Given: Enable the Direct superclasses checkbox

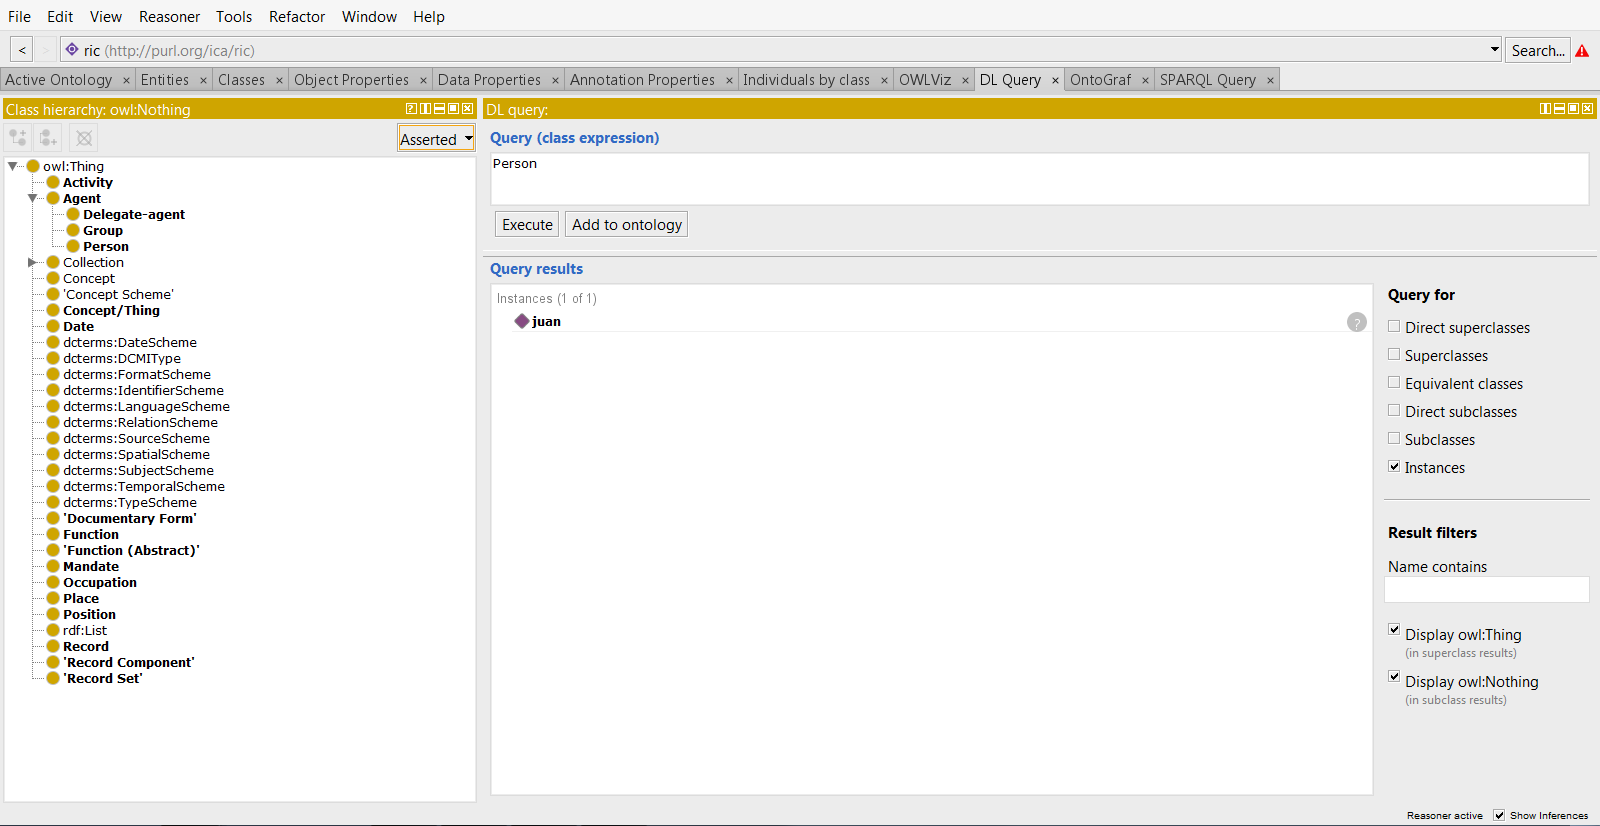Looking at the screenshot, I should [1394, 327].
